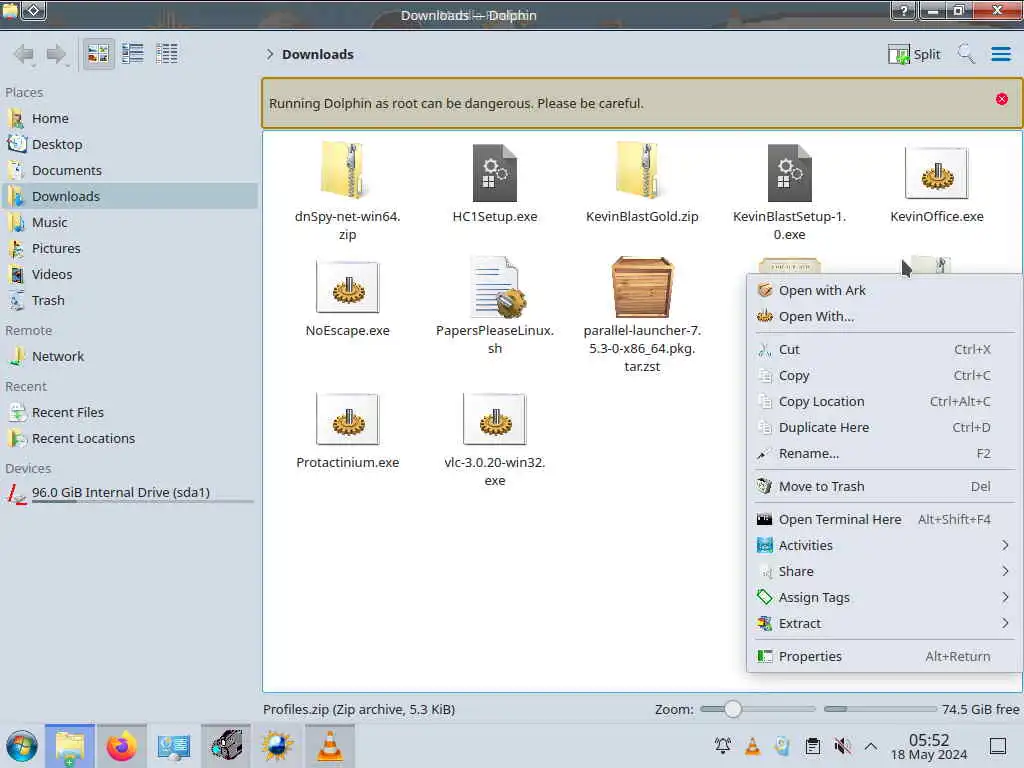Click Show Desktop button in taskbar
This screenshot has width=1024, height=768.
(998, 746)
